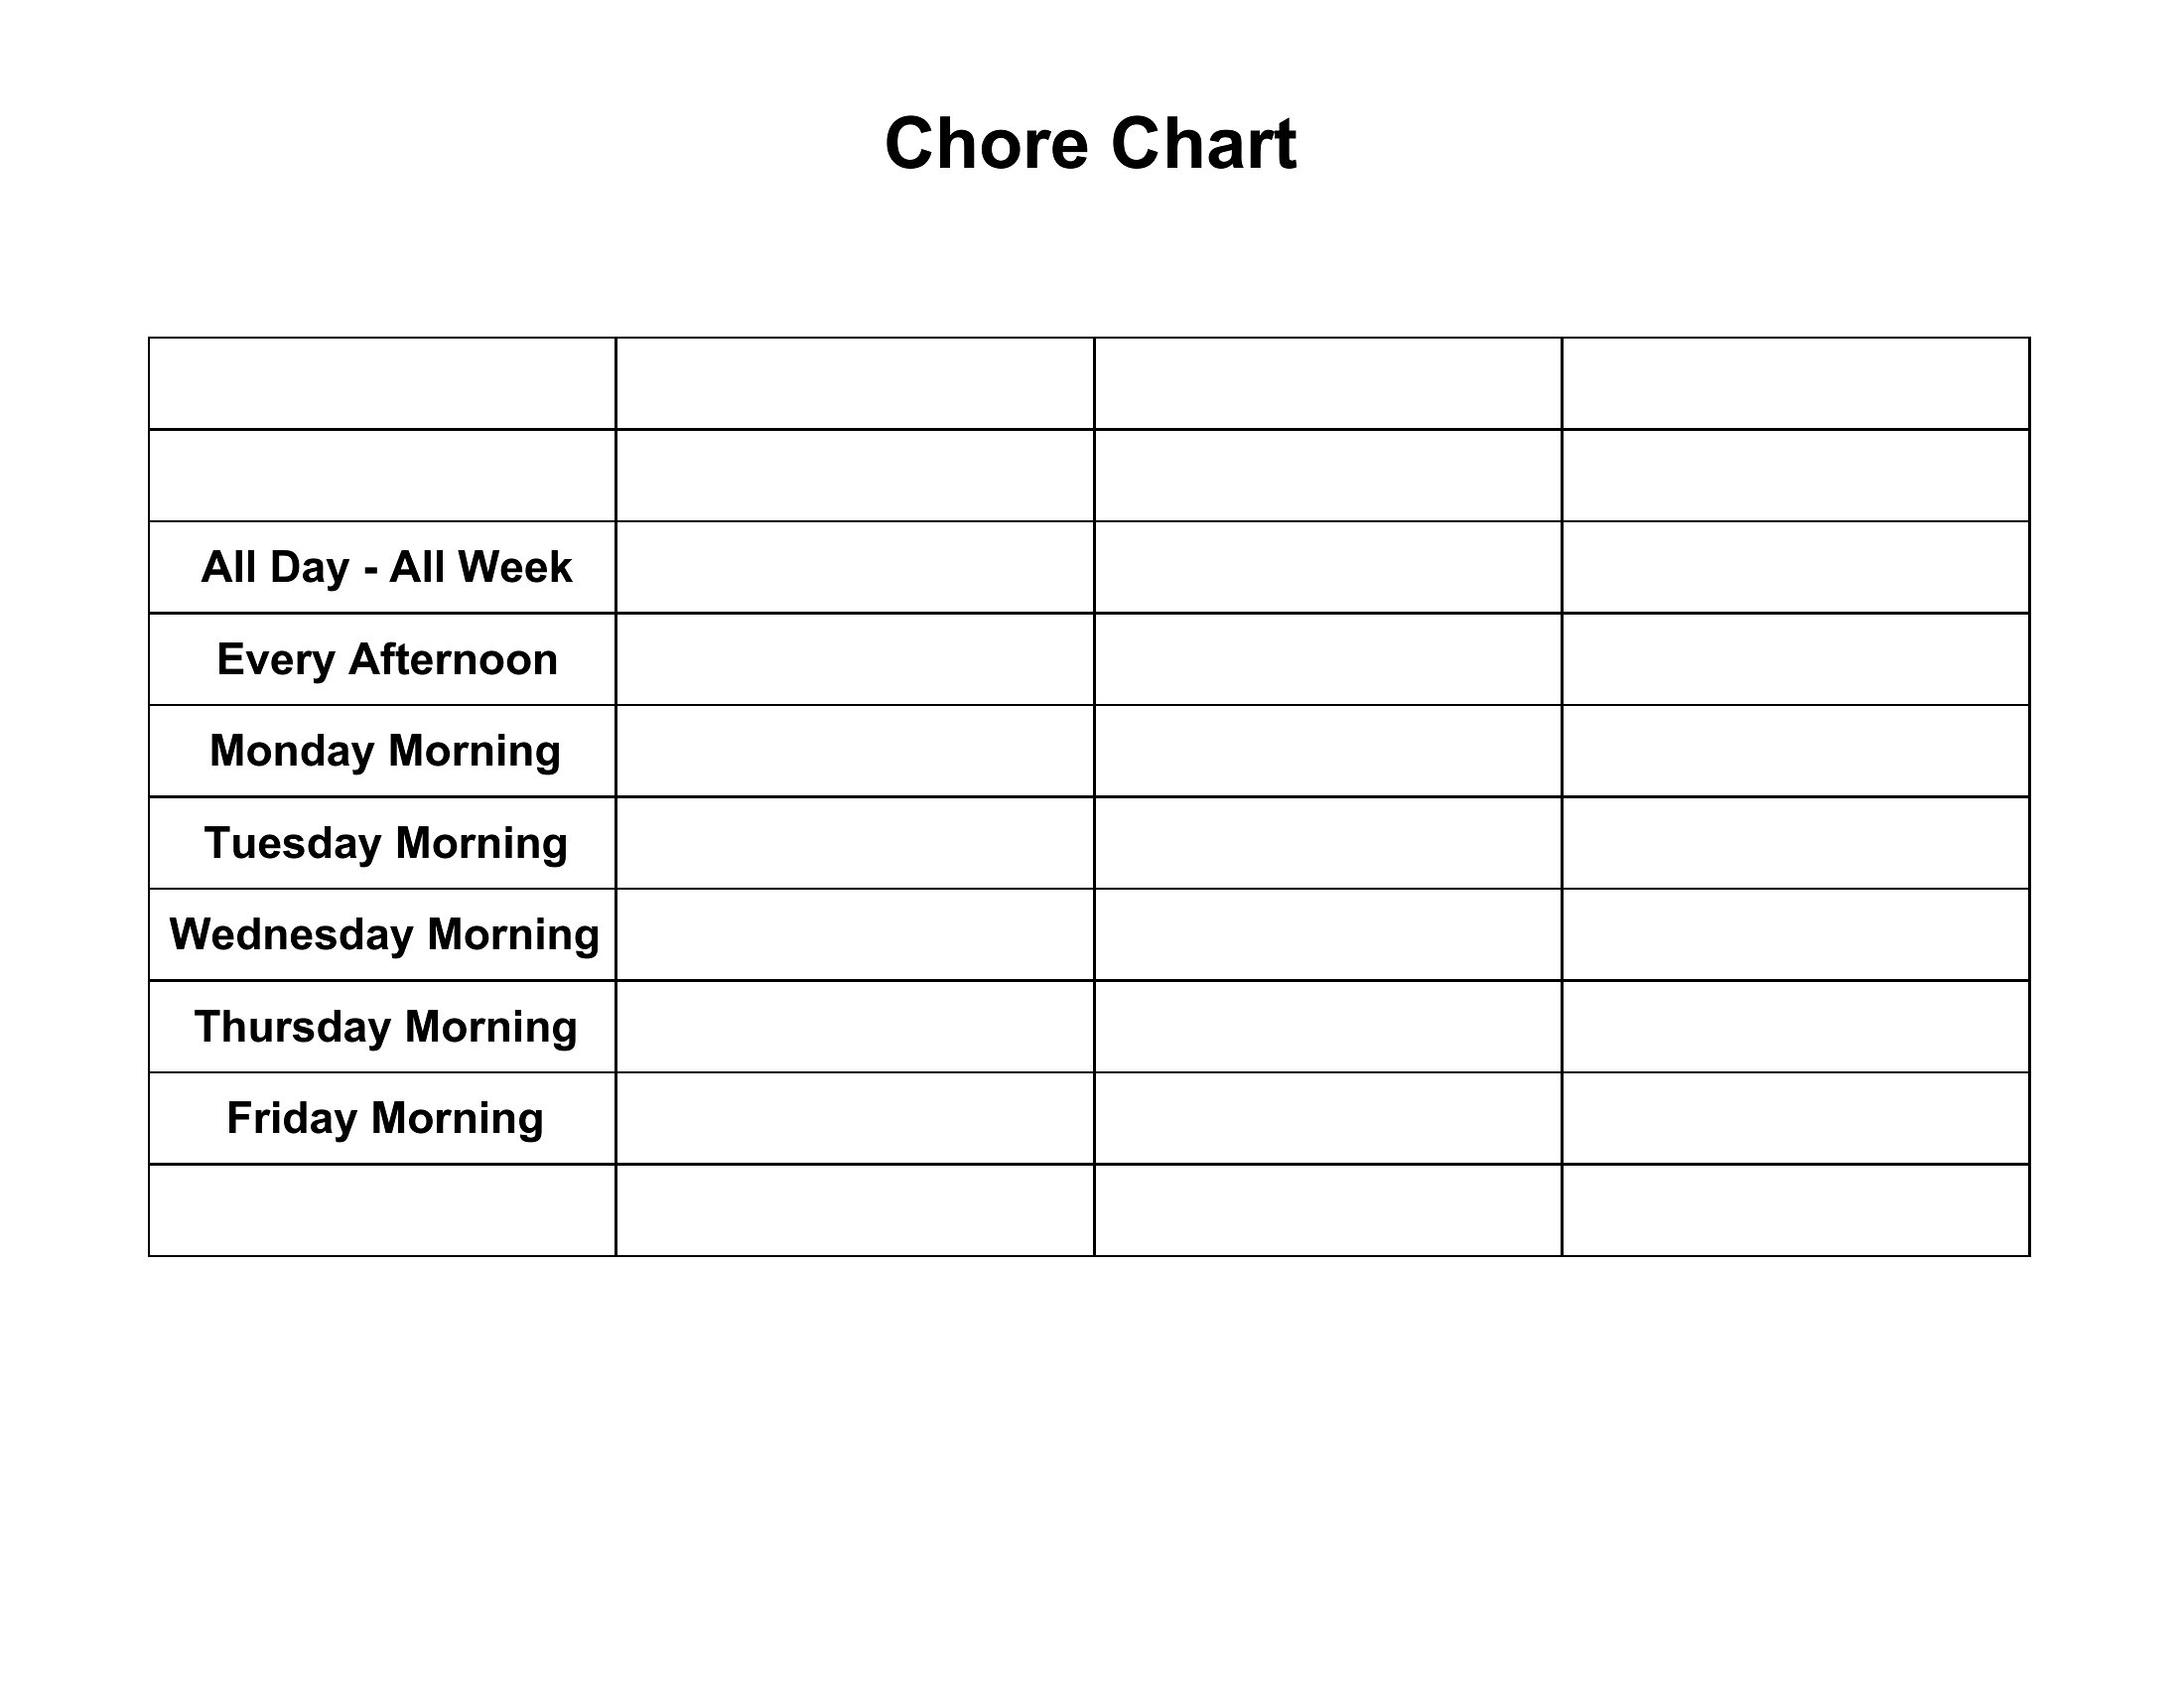Click third-column cell in Monday Morning row
Viewport: 2184px width, 1688px height.
click(x=1328, y=751)
